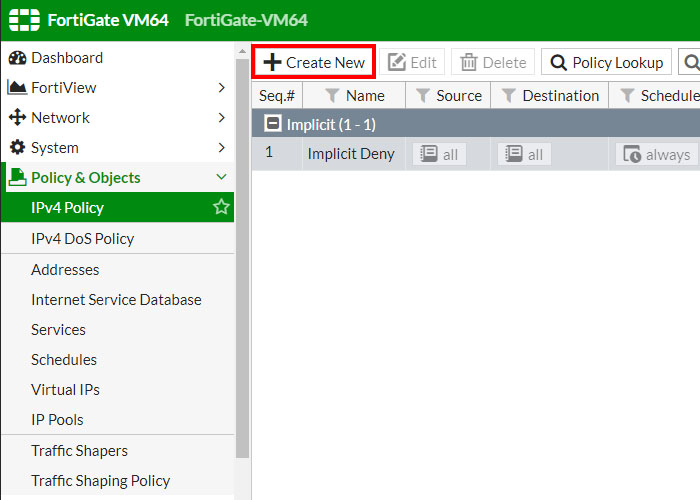Expand the System menu section
Image resolution: width=700 pixels, height=500 pixels.
221,148
